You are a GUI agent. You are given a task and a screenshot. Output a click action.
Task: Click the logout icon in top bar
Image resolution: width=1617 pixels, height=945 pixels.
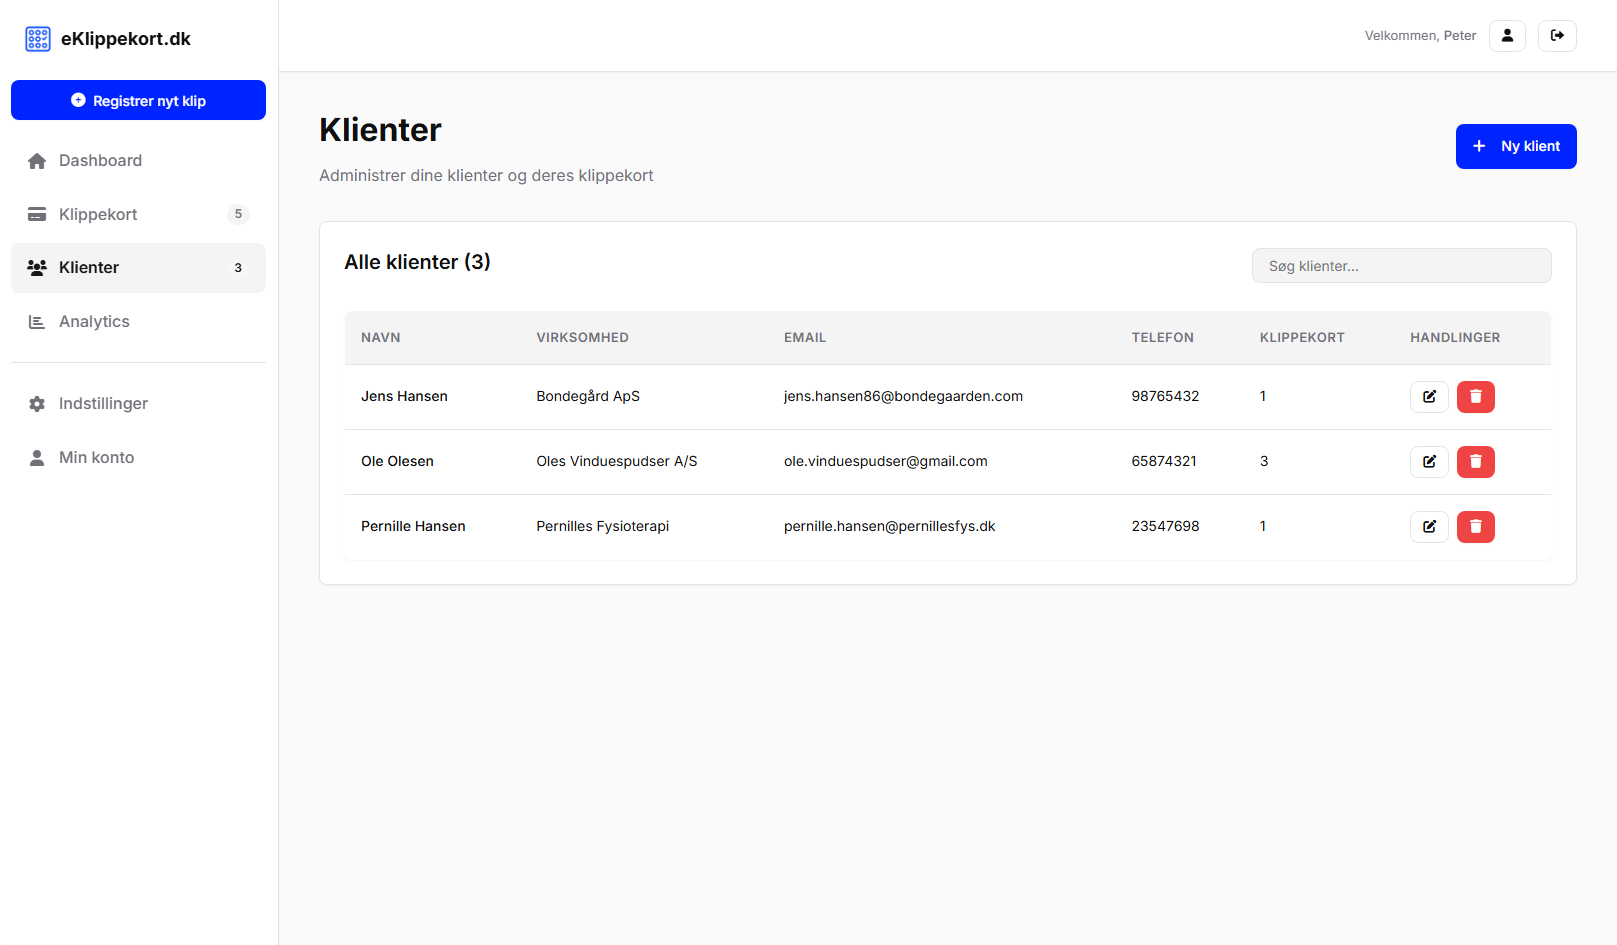coord(1557,36)
